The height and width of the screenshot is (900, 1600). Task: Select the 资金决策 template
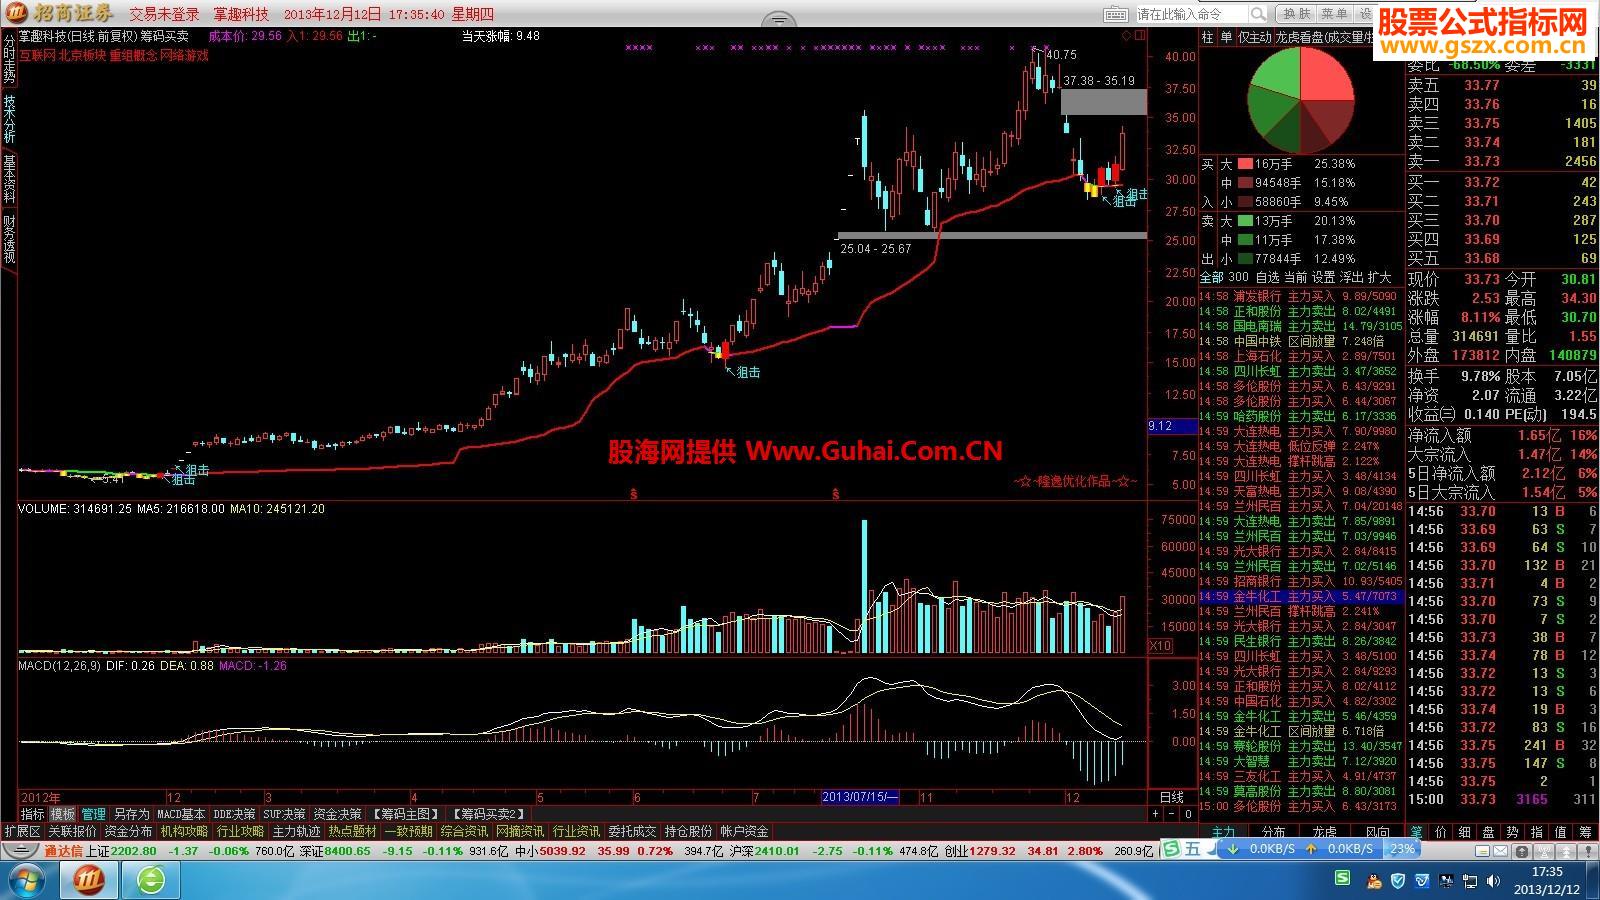point(337,814)
